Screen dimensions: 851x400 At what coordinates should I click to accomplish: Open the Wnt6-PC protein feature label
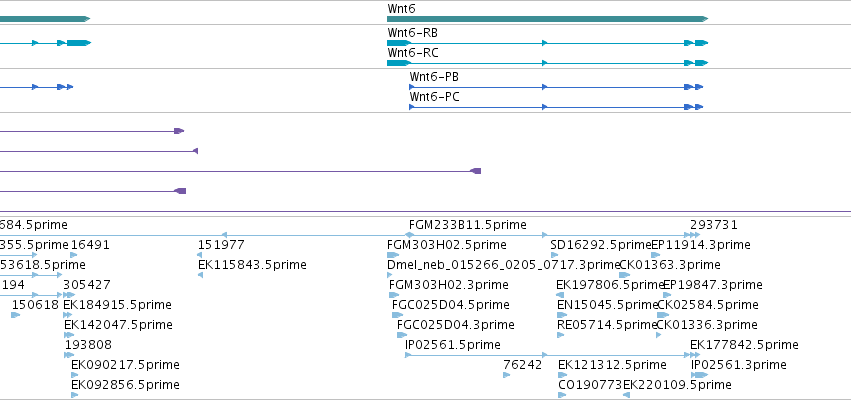434,97
